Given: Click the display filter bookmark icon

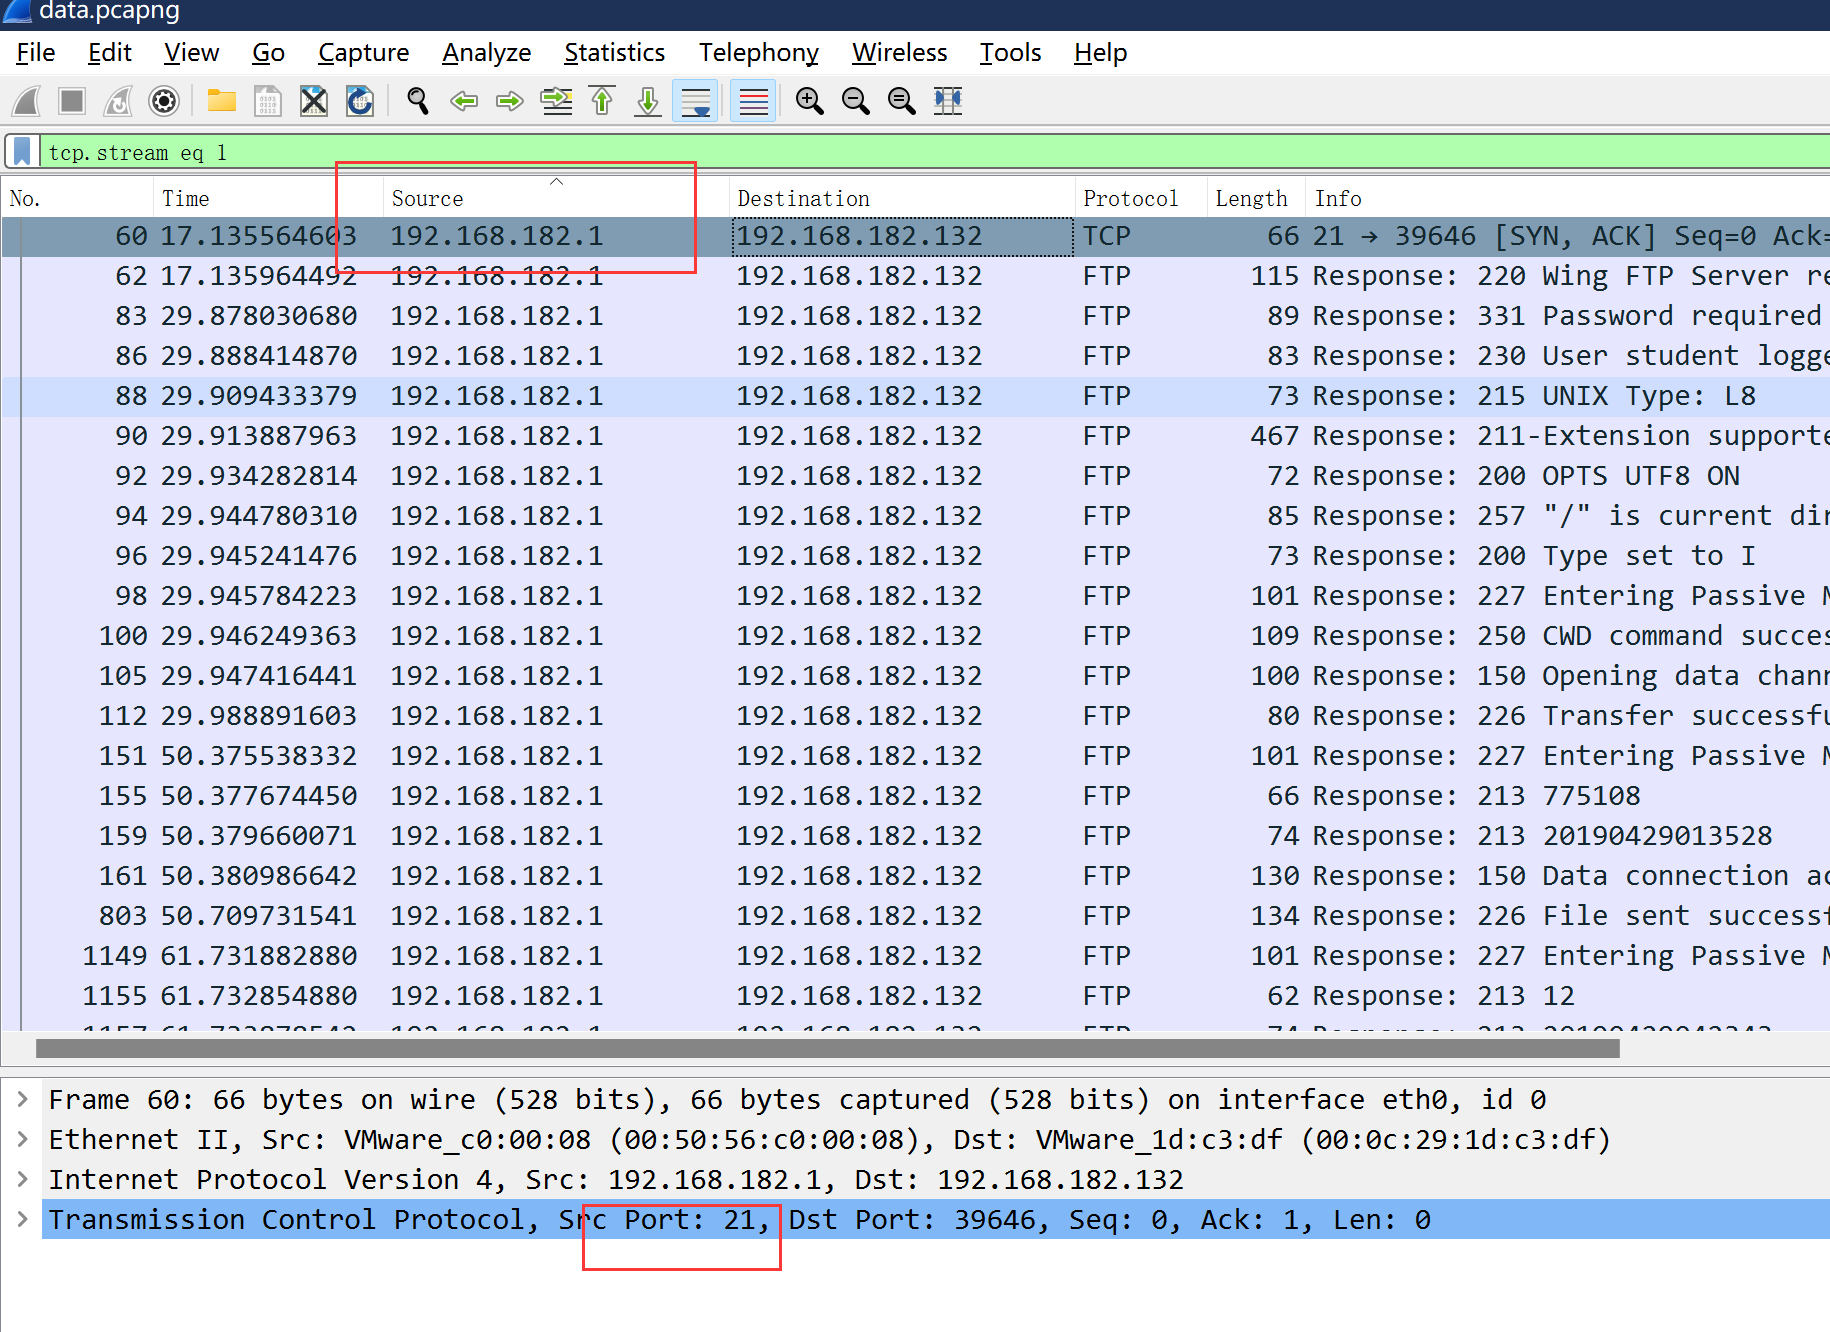Looking at the screenshot, I should click(x=22, y=152).
